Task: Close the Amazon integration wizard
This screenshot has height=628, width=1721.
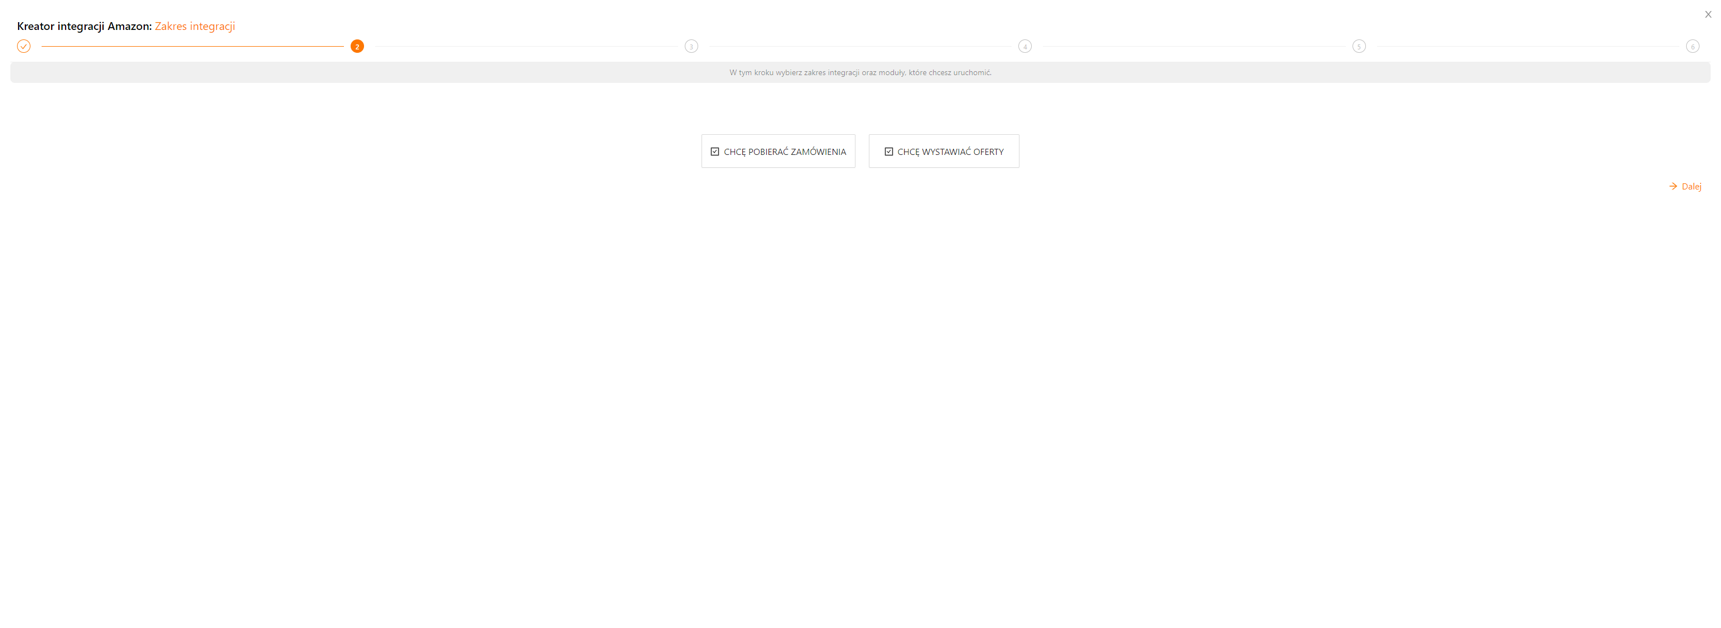Action: click(1708, 14)
